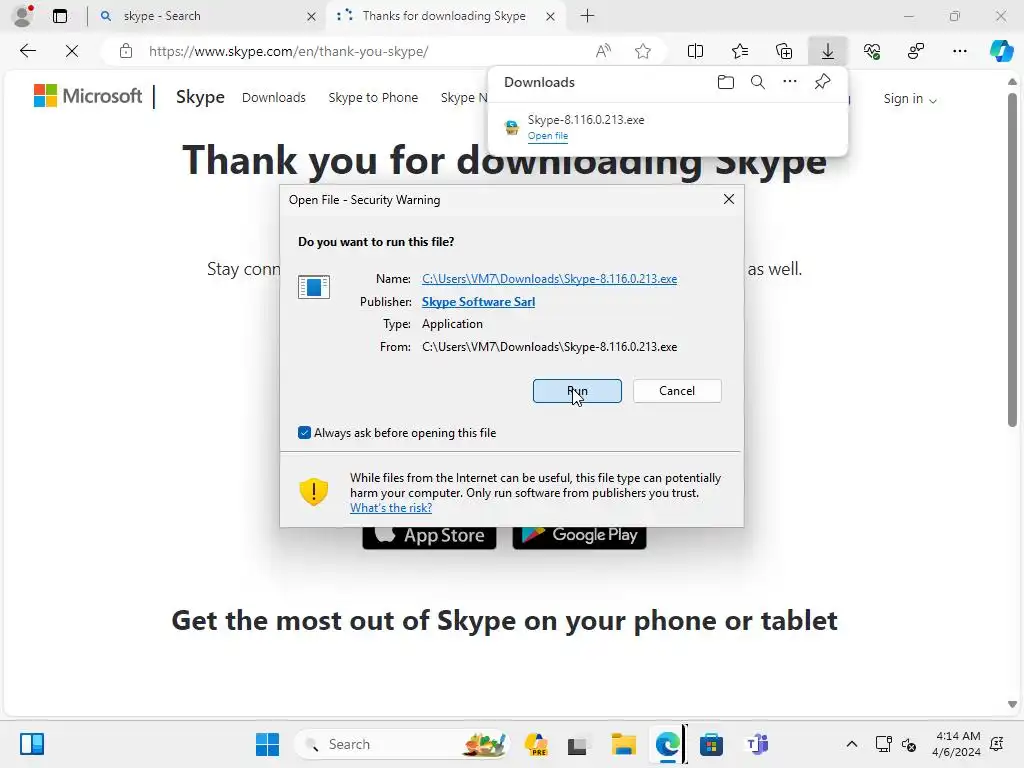
Task: Activate Read aloud icon in address bar
Action: tap(603, 51)
